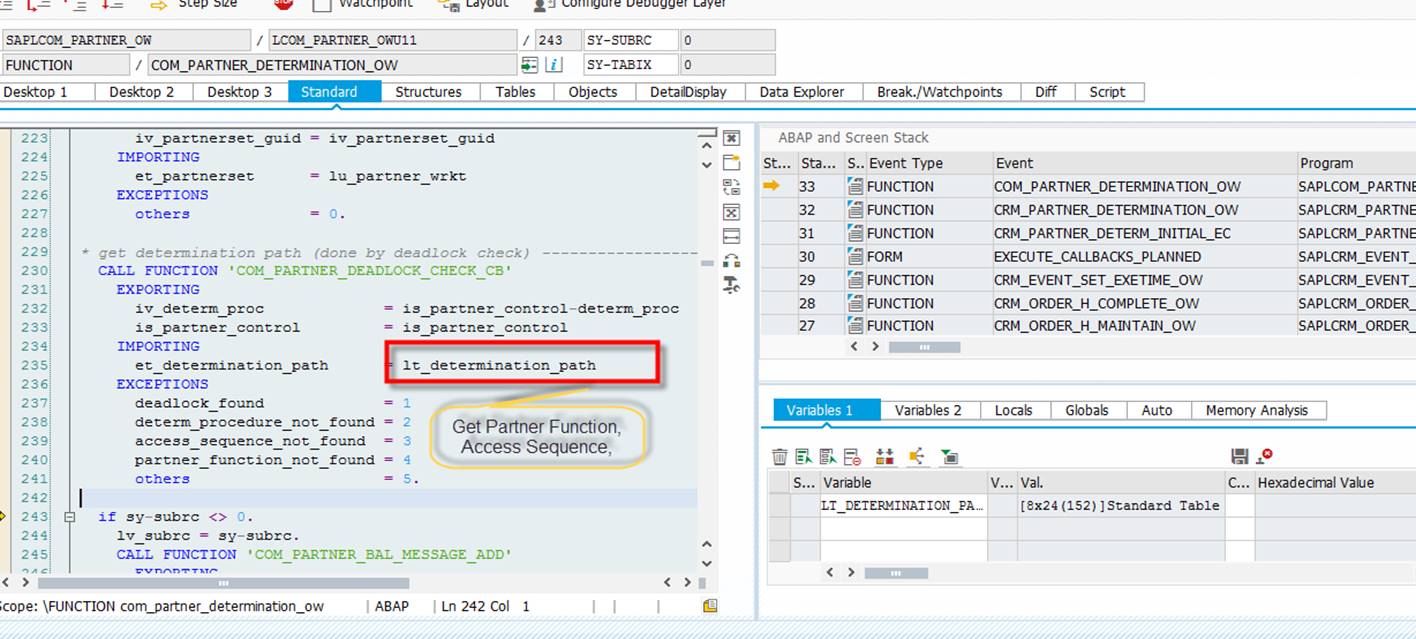Click the yellow tree branch icon in variables toolbar
Viewport: 1416px width, 639px height.
point(917,457)
